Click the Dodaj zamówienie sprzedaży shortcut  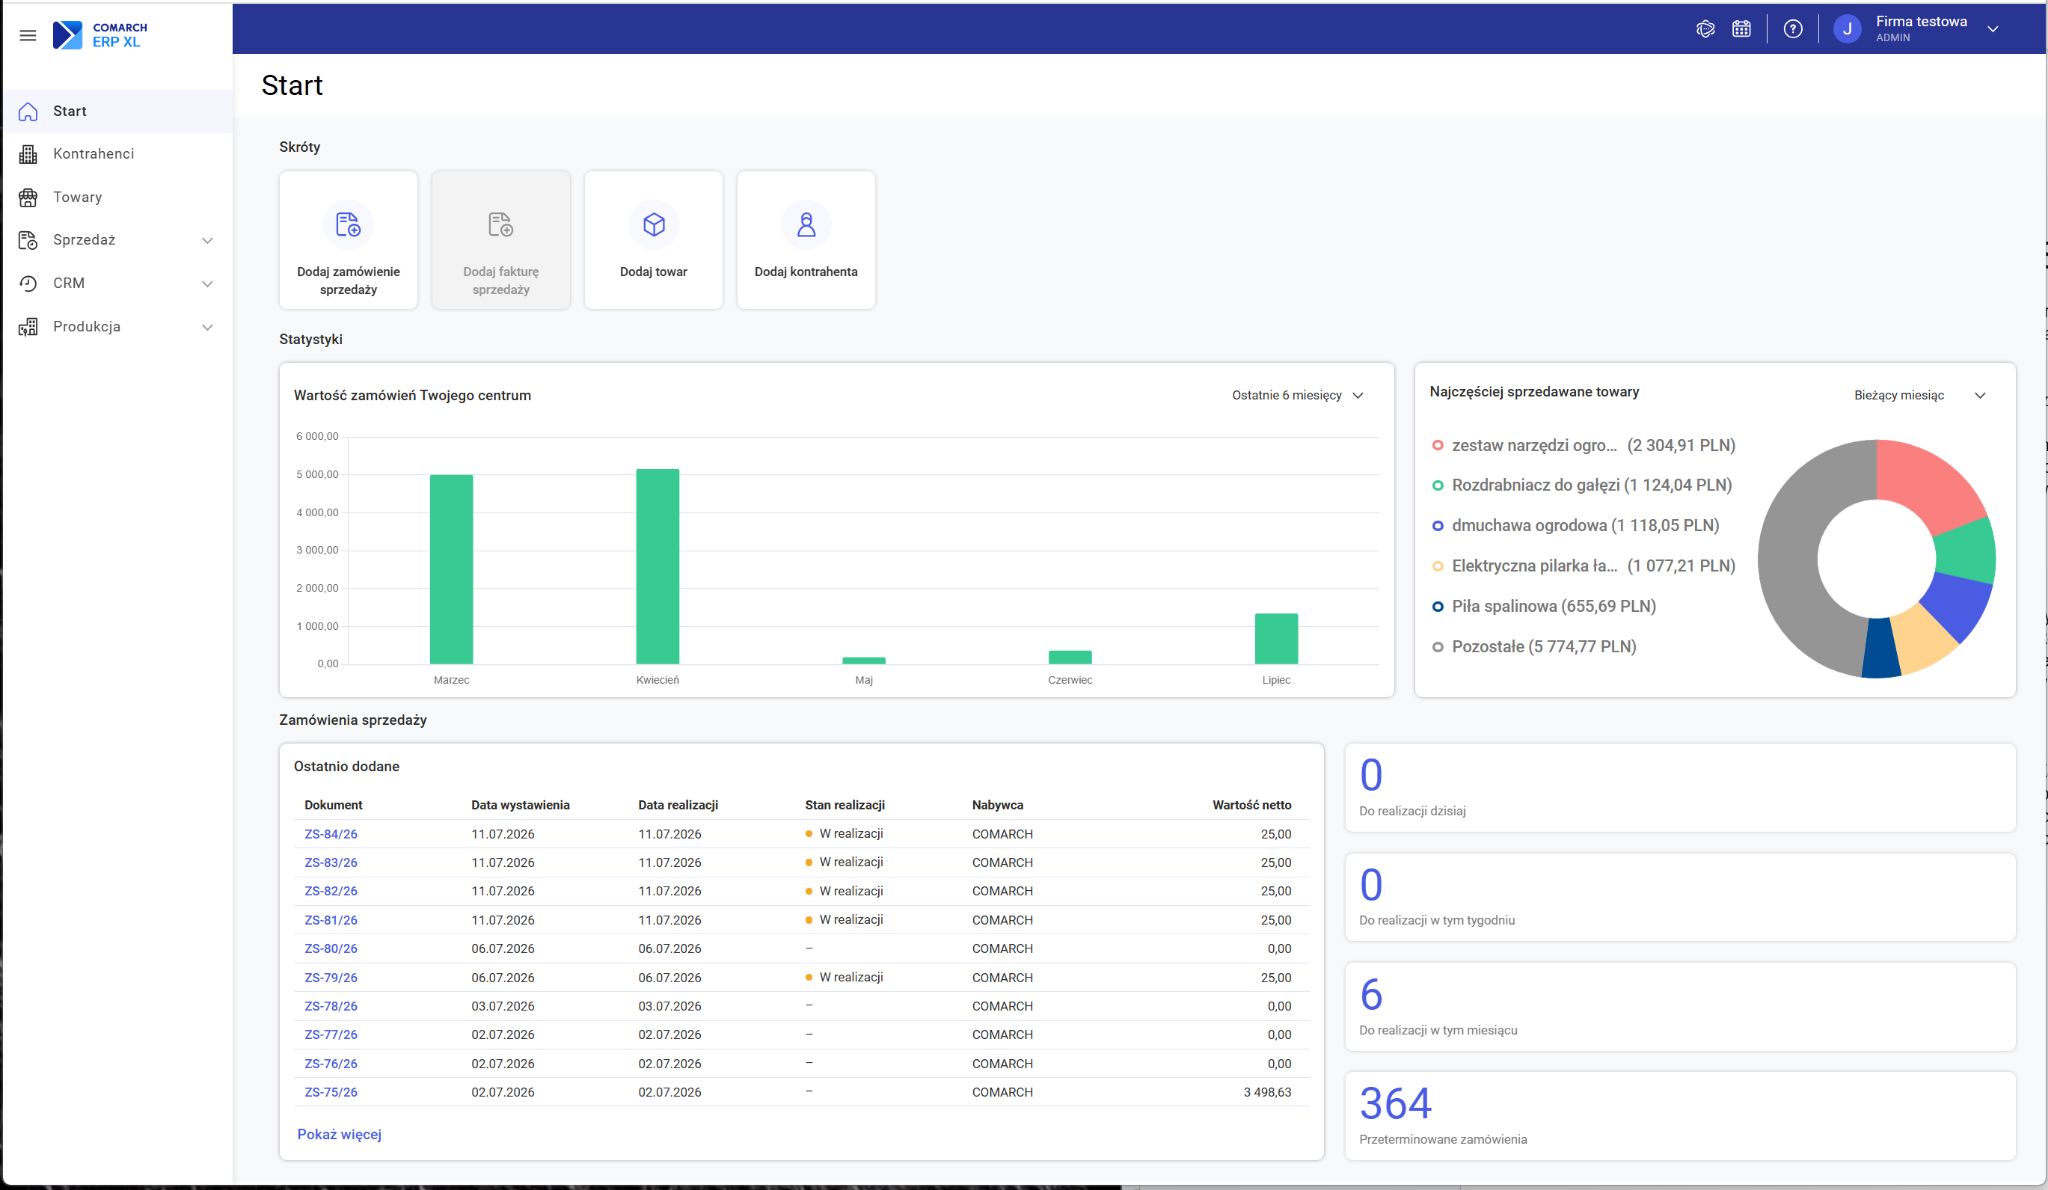[348, 240]
